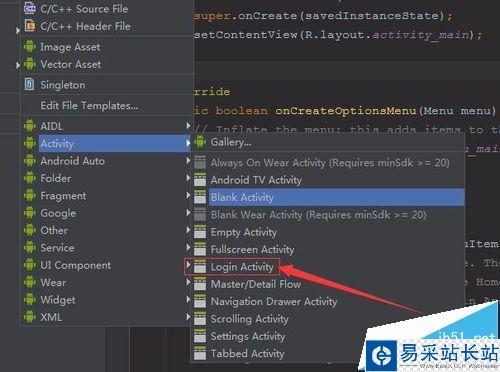
Task: Click the Widget android icon
Action: pyautogui.click(x=30, y=299)
